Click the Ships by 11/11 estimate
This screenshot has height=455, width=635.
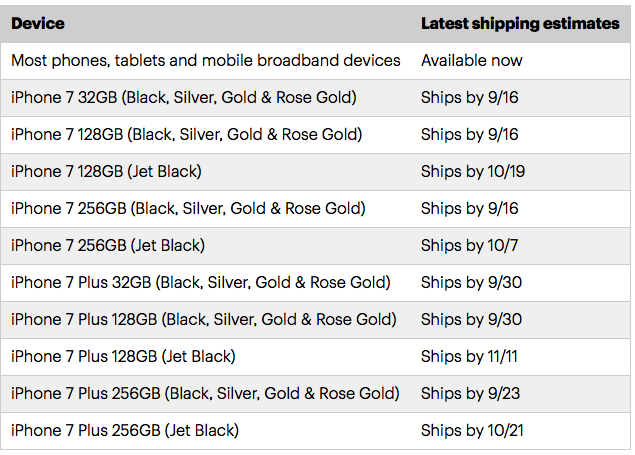tap(469, 356)
